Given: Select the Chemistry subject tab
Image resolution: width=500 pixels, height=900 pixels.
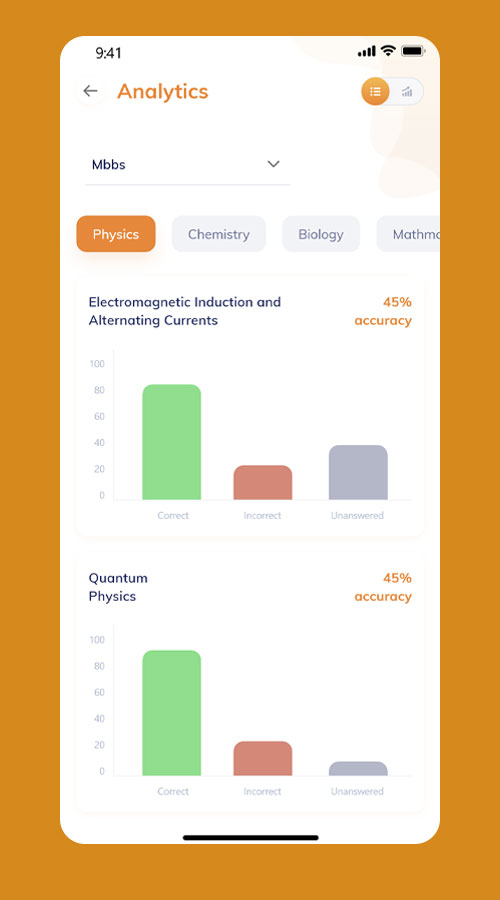Looking at the screenshot, I should (219, 234).
